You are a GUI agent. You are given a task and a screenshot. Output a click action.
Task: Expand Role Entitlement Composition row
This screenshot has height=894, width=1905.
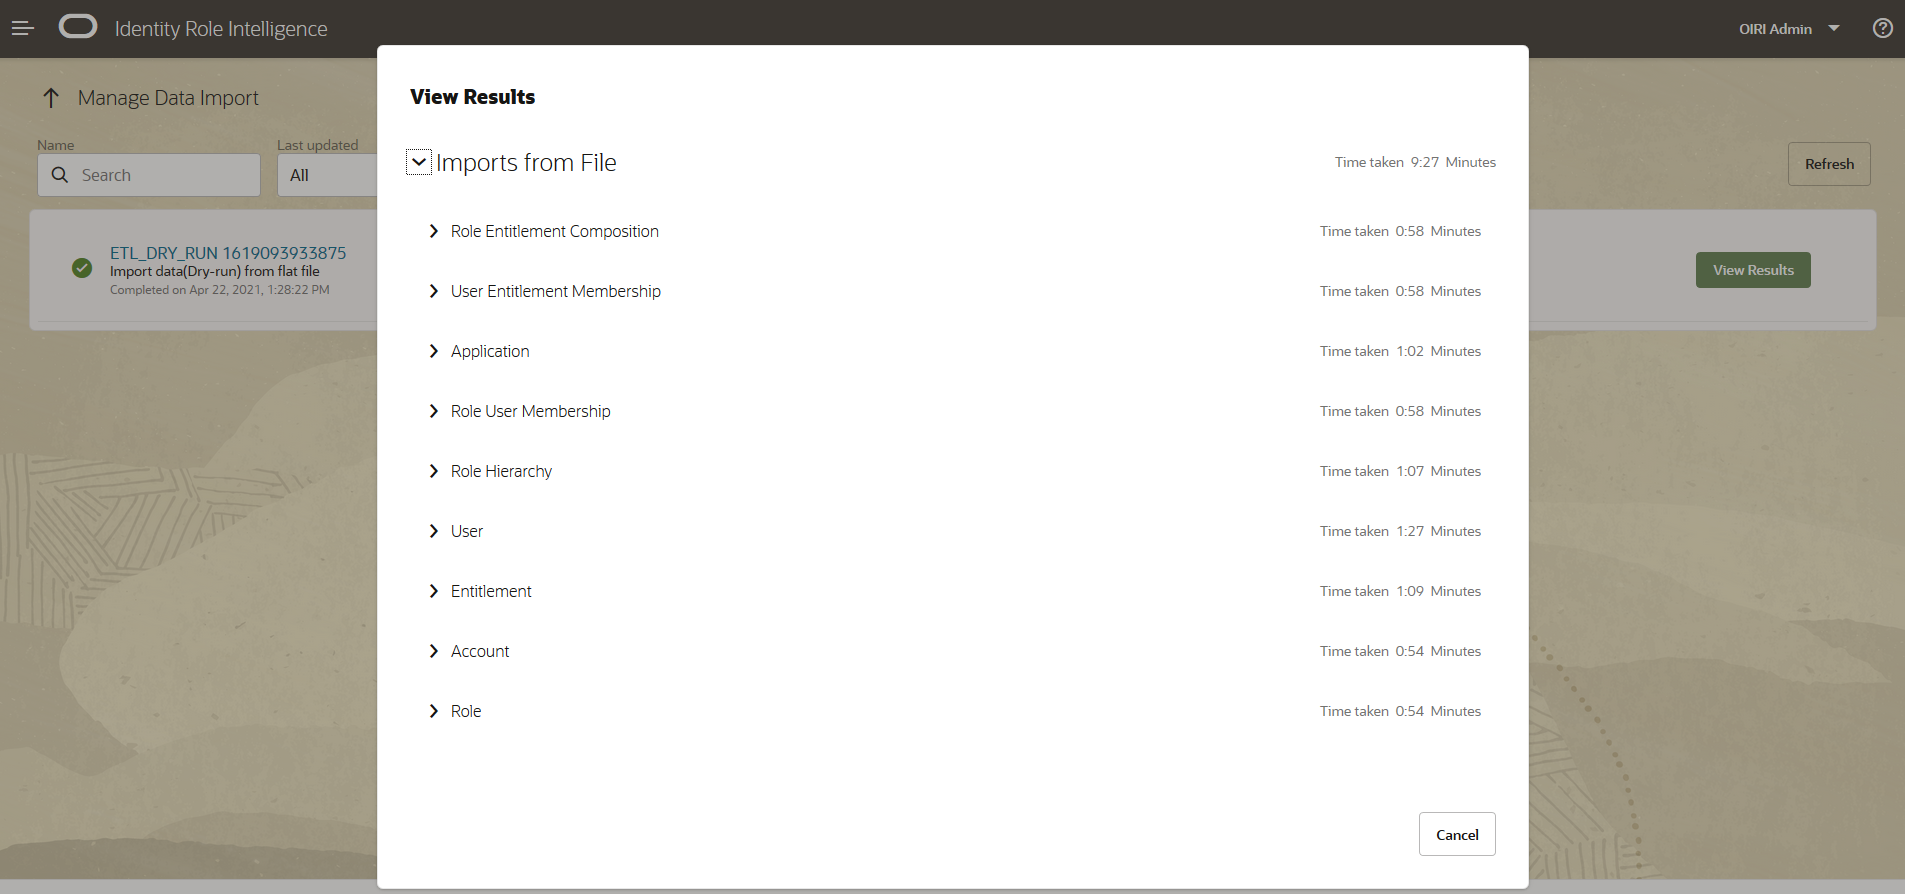click(433, 231)
